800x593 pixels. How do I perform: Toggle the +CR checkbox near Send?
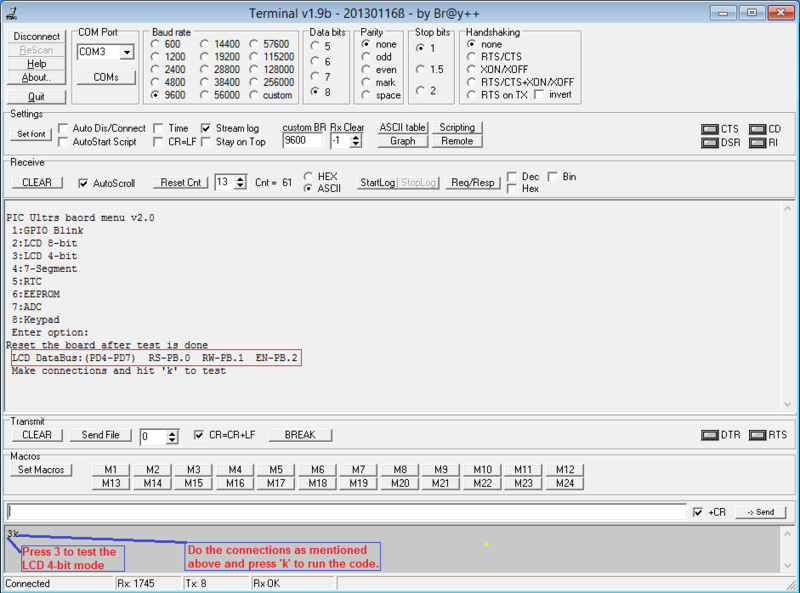(698, 512)
